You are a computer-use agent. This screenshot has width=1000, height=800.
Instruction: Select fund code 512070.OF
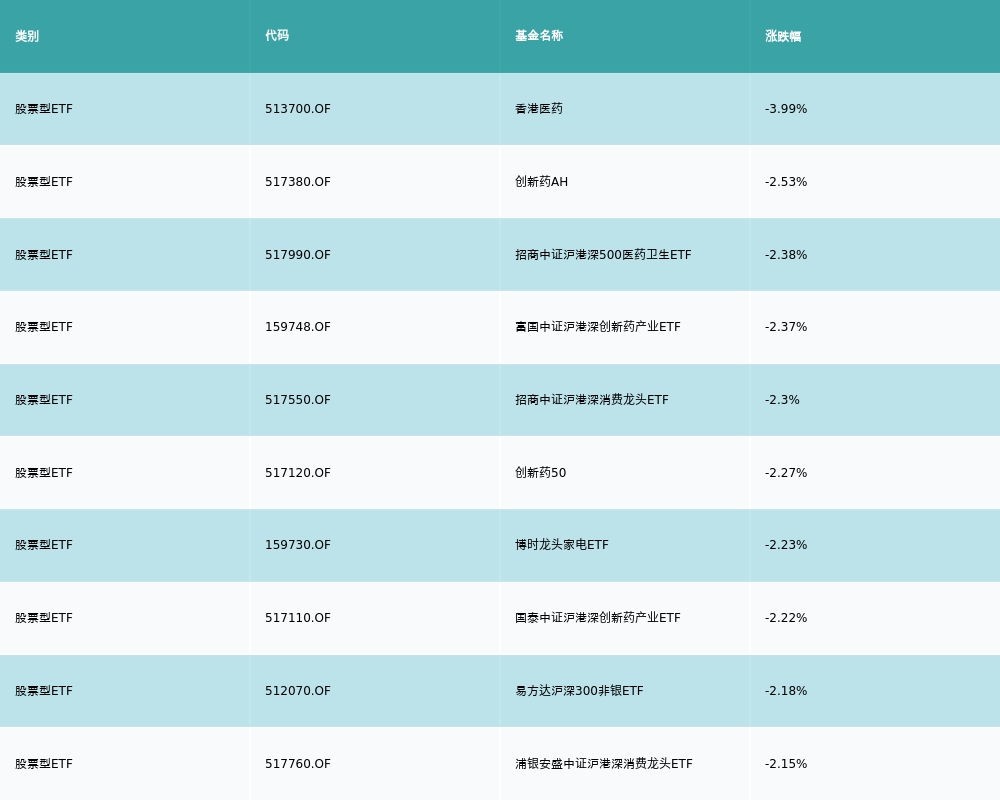click(297, 691)
